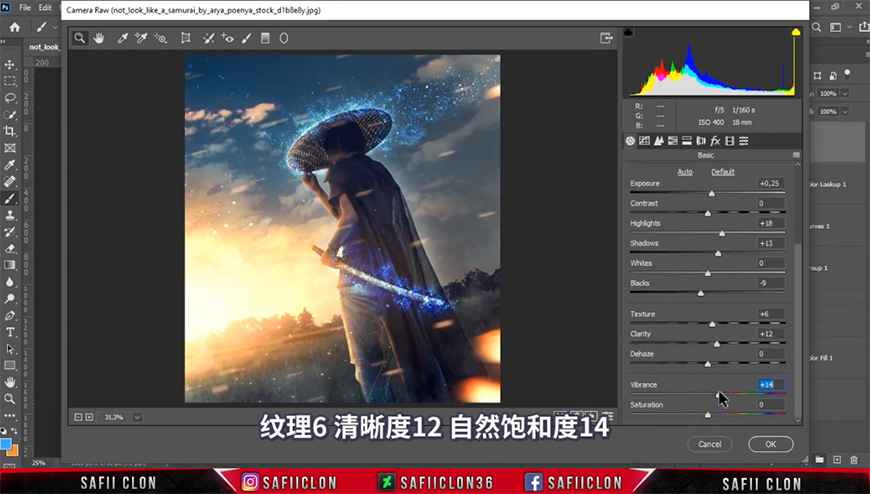Select the Spot Removal tool
The image size is (870, 494).
coord(209,38)
